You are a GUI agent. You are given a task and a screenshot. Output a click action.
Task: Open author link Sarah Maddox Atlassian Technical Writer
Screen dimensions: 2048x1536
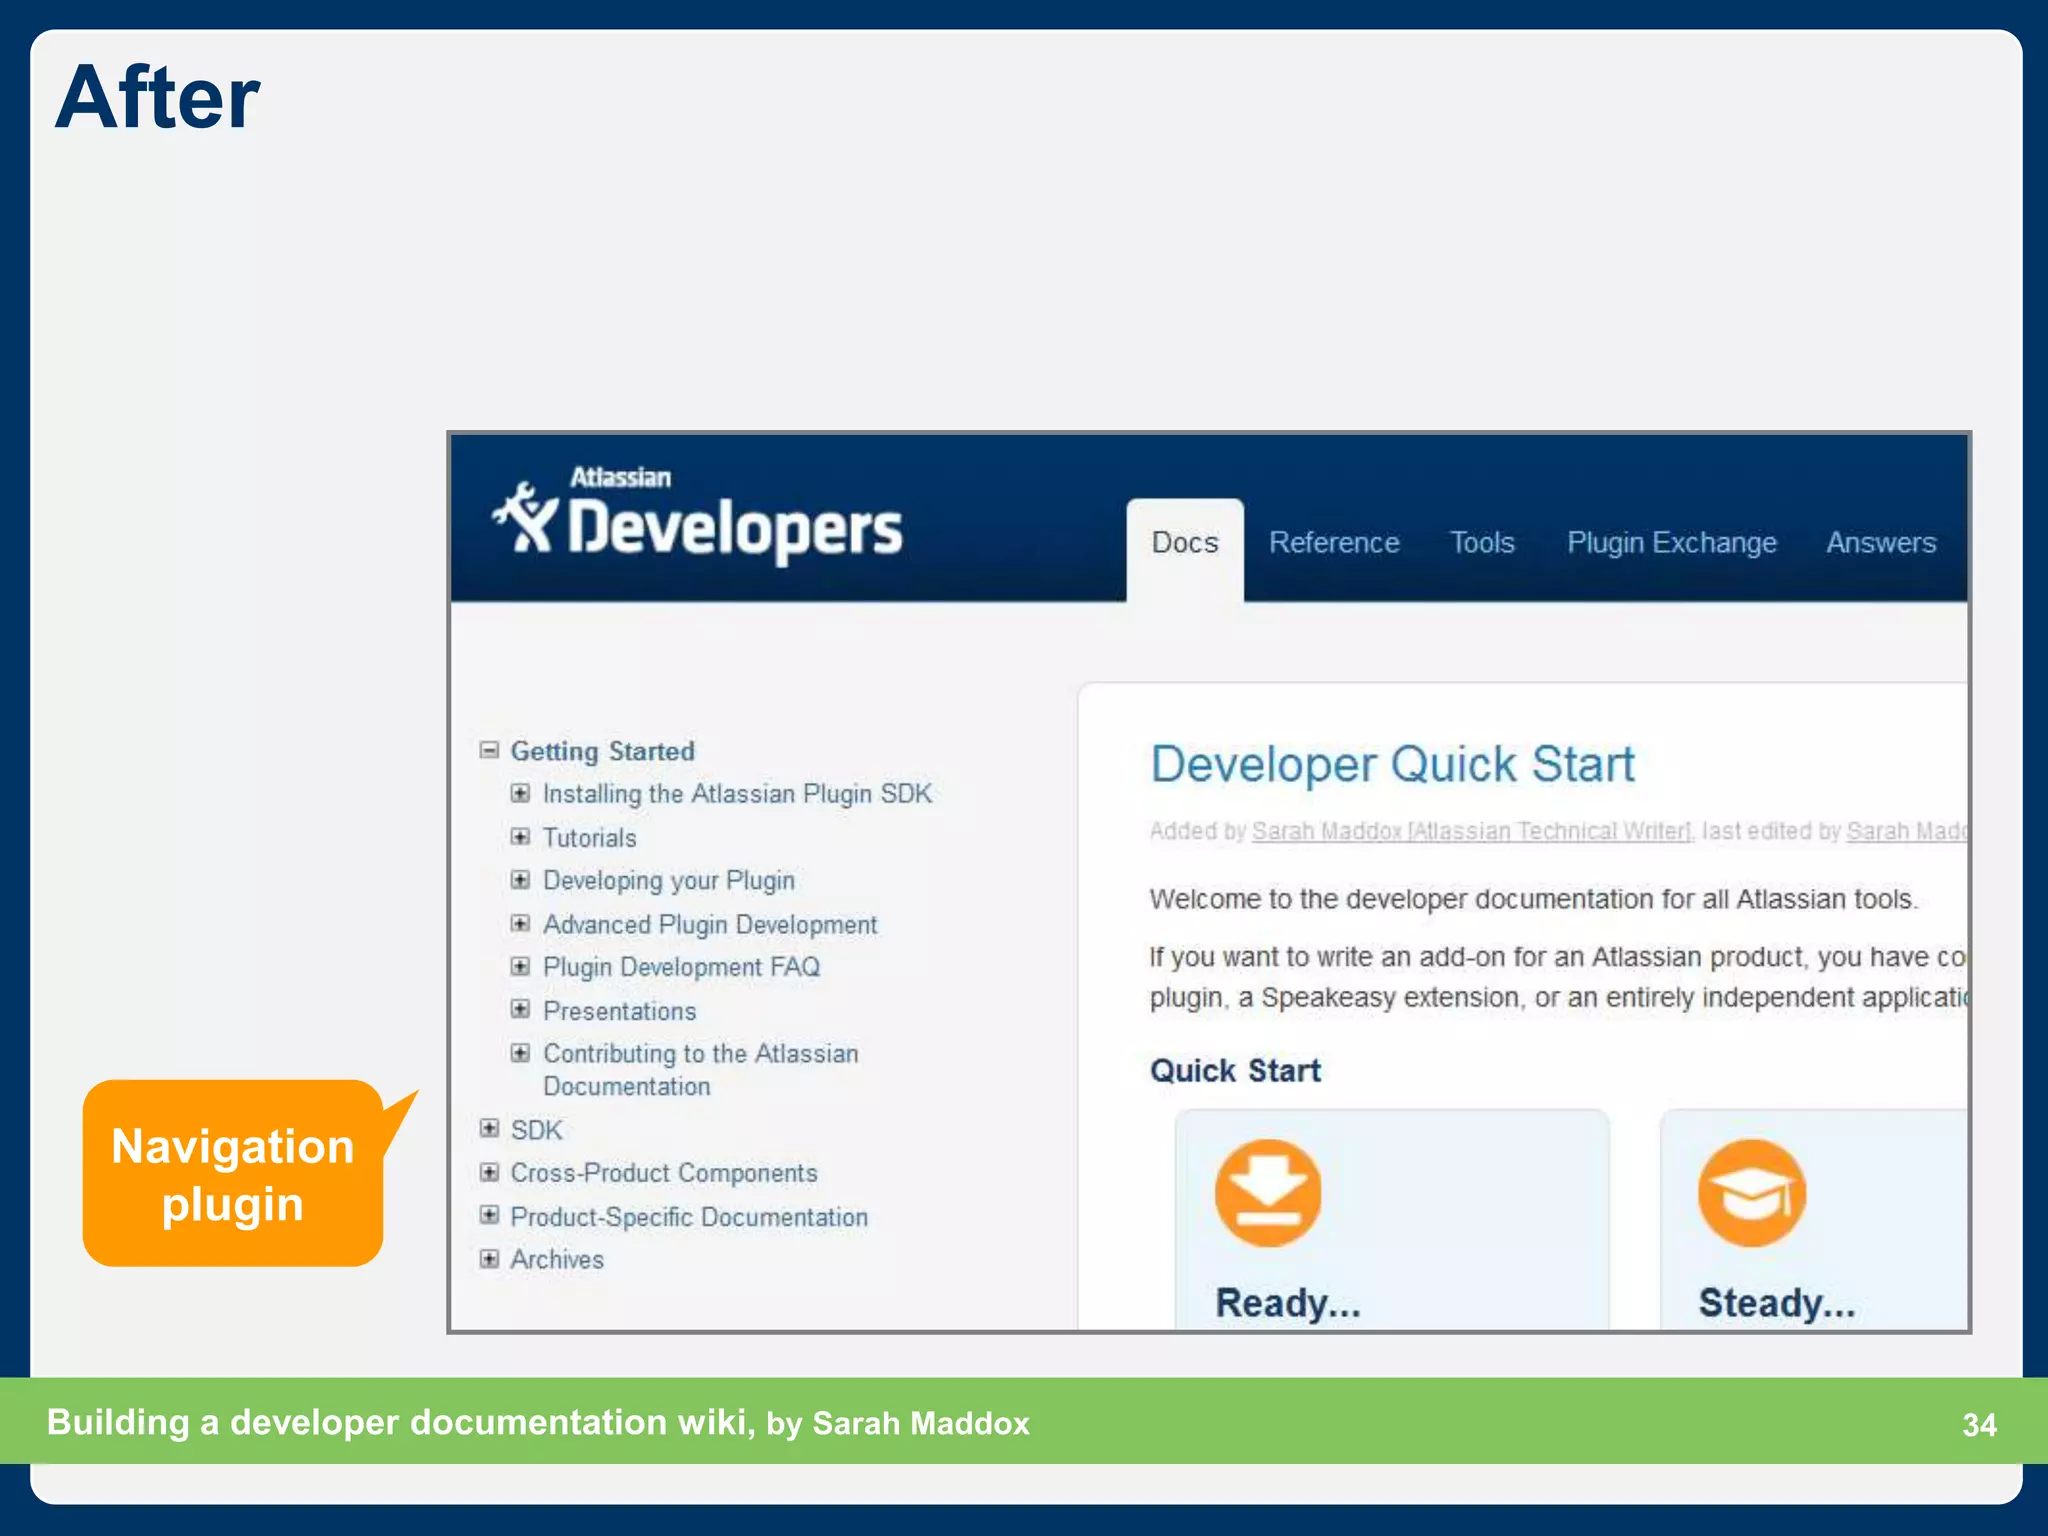tap(1472, 831)
